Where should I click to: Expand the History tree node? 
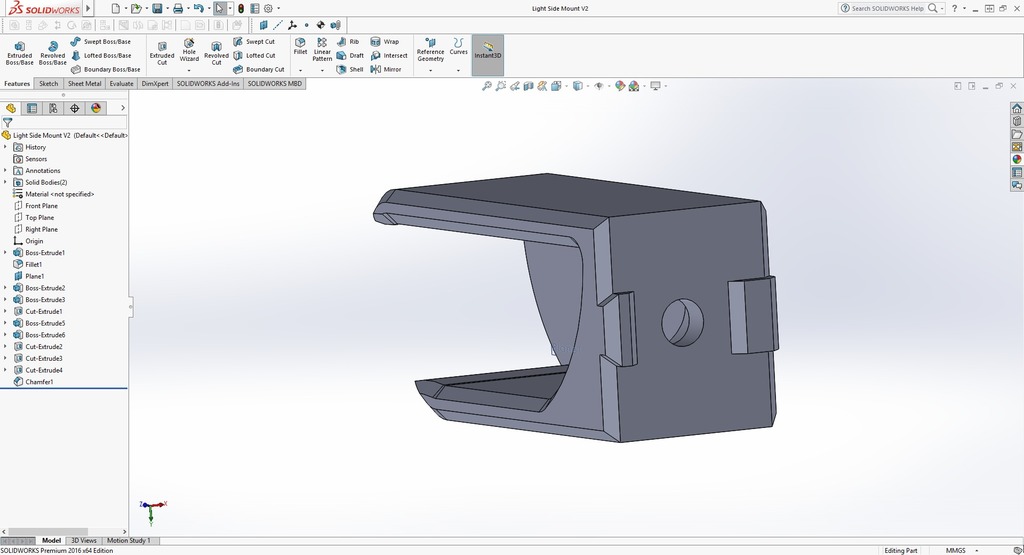[6, 147]
